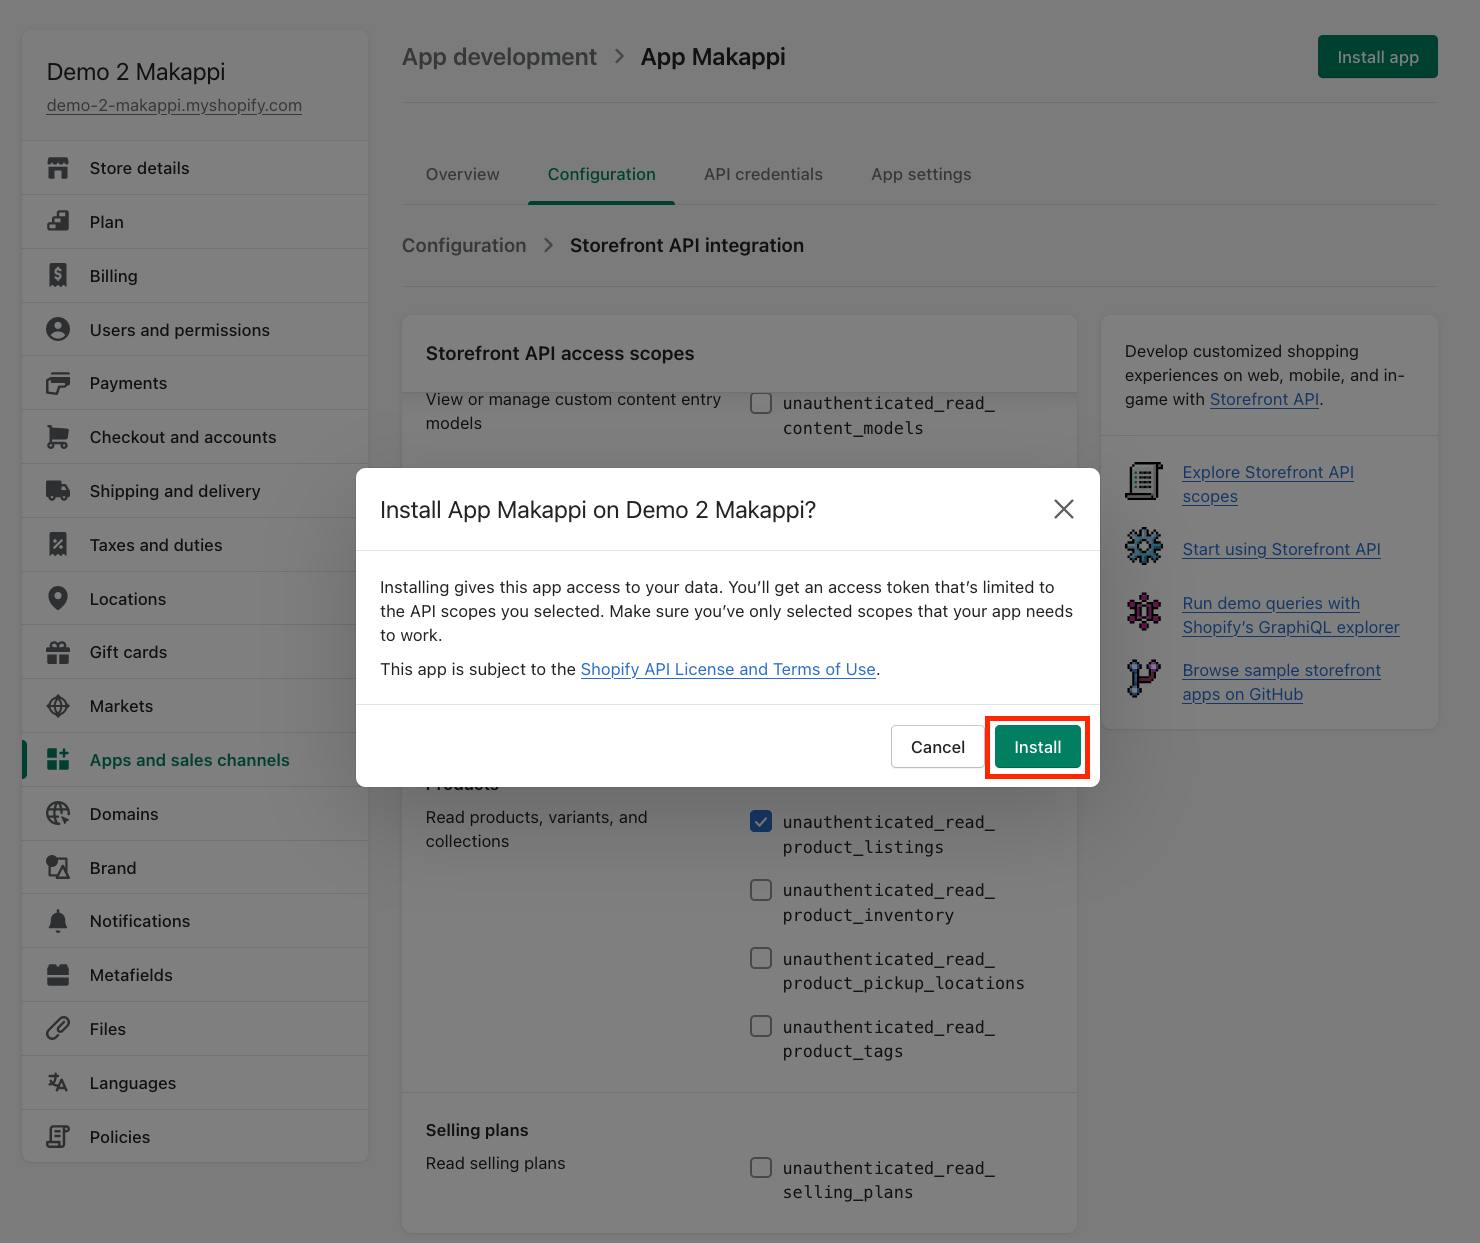1480x1243 pixels.
Task: Click the Metafields icon
Action: pos(58,975)
